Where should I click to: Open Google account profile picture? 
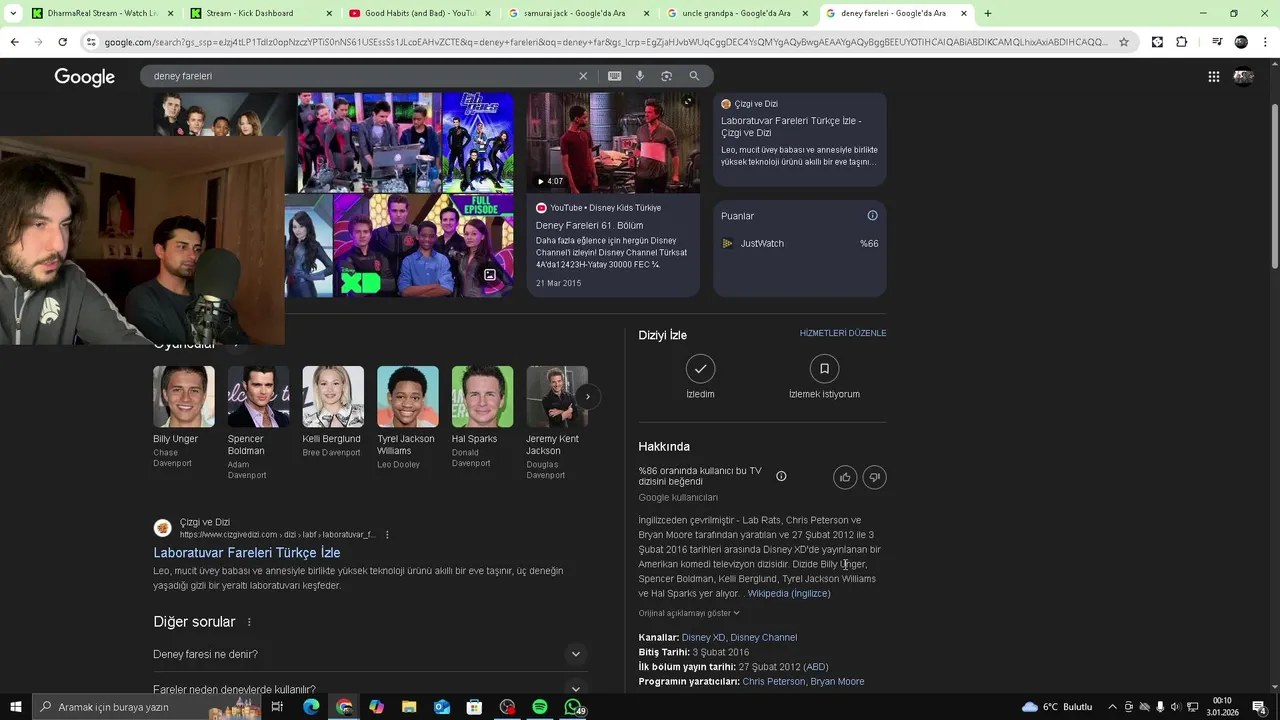click(1244, 76)
